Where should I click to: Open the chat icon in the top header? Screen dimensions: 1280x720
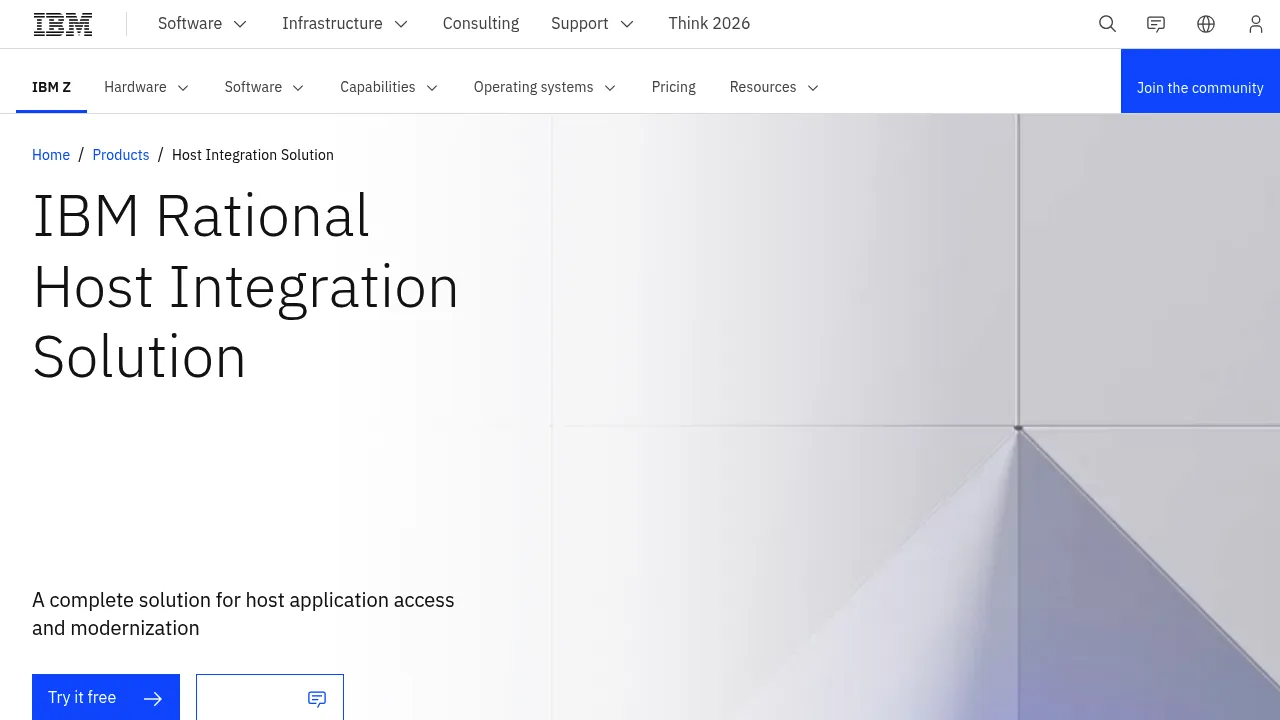pyautogui.click(x=1156, y=24)
